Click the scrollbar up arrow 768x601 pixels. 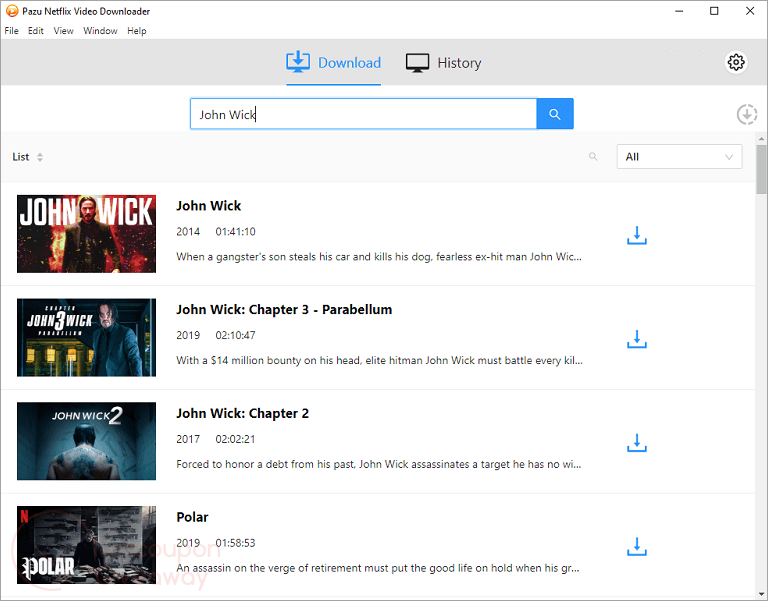761,139
